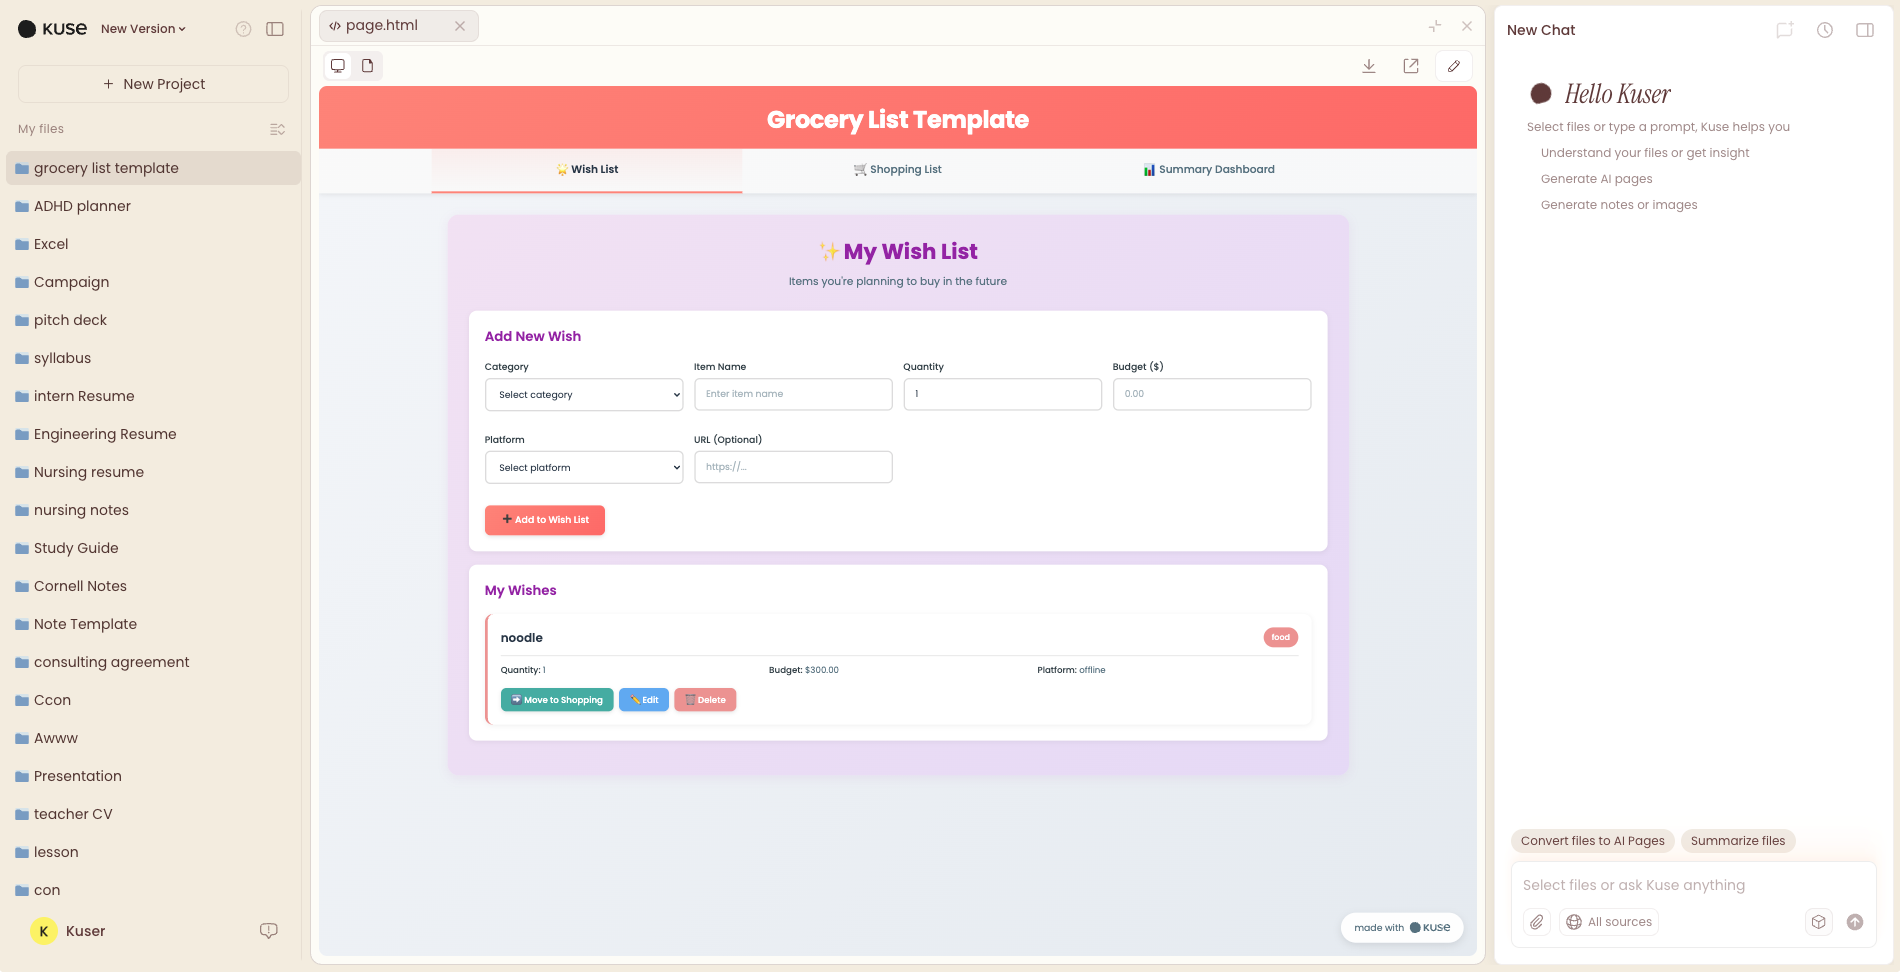Image resolution: width=1900 pixels, height=972 pixels.
Task: Collapse the left sidebar with the panel icon
Action: [x=275, y=28]
